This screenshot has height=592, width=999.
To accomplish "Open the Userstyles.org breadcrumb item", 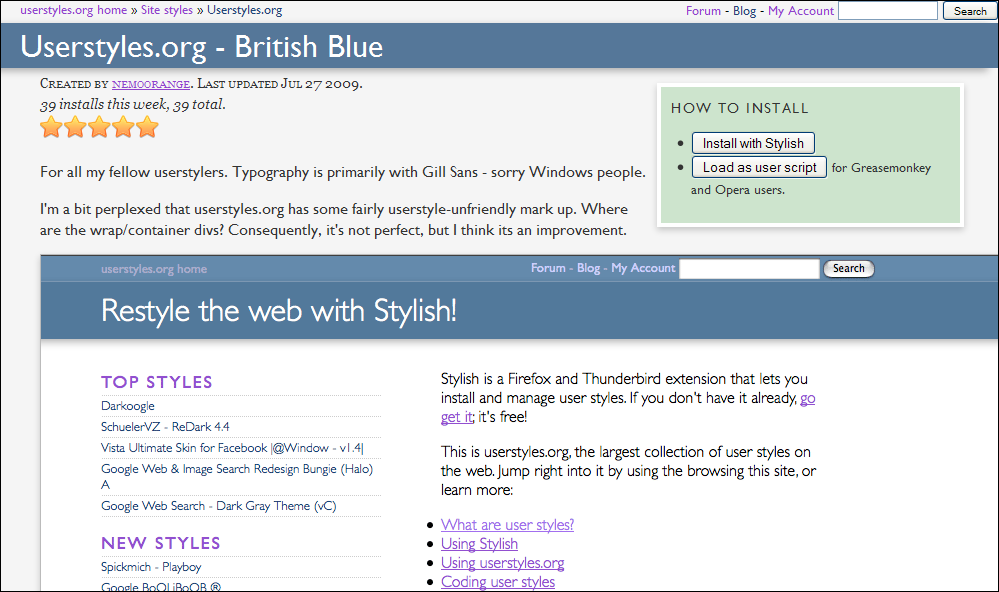I will point(245,10).
